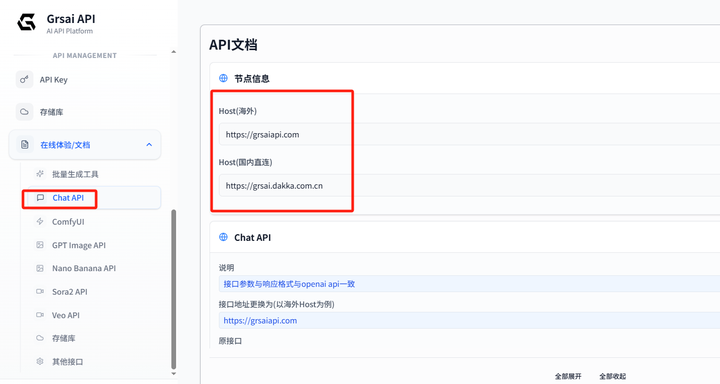The height and width of the screenshot is (384, 720).
Task: Click the video camera icon beside Sora2 API
Action: click(40, 291)
